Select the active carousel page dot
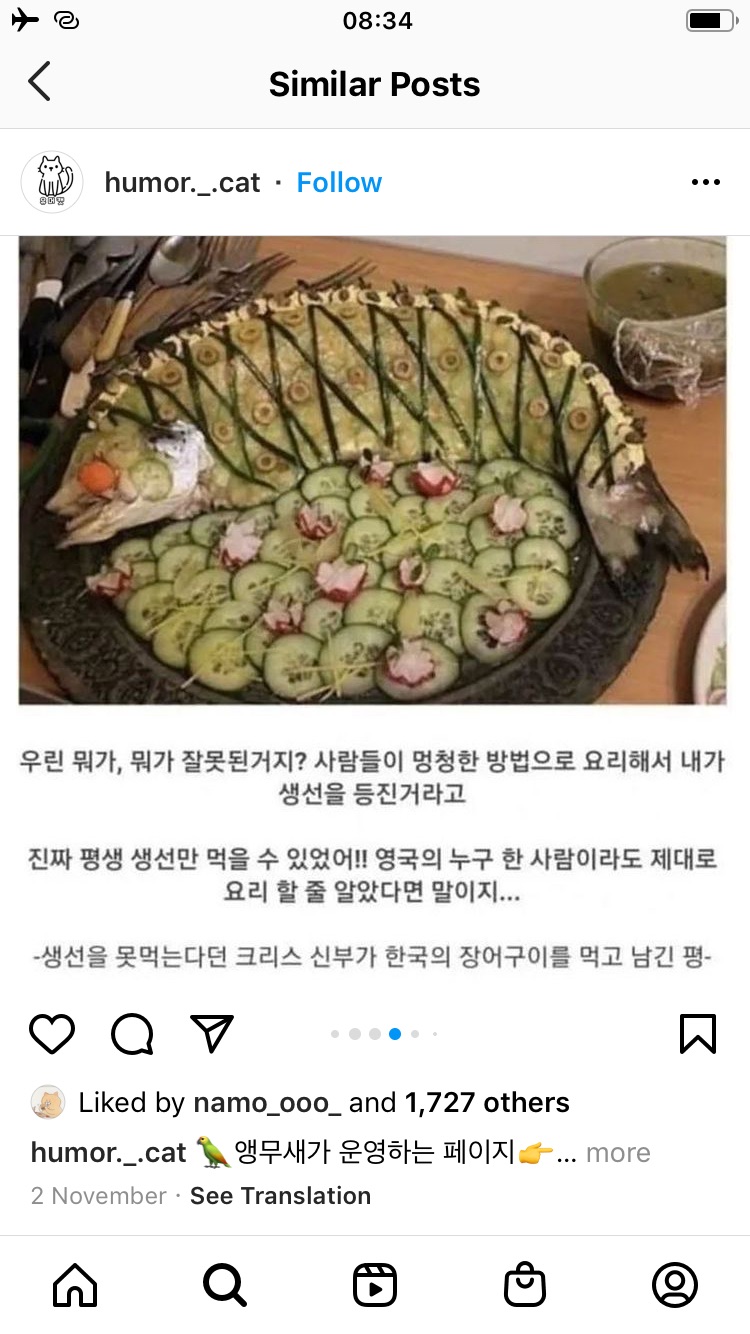Screen dimensions: 750x1334 395,1034
